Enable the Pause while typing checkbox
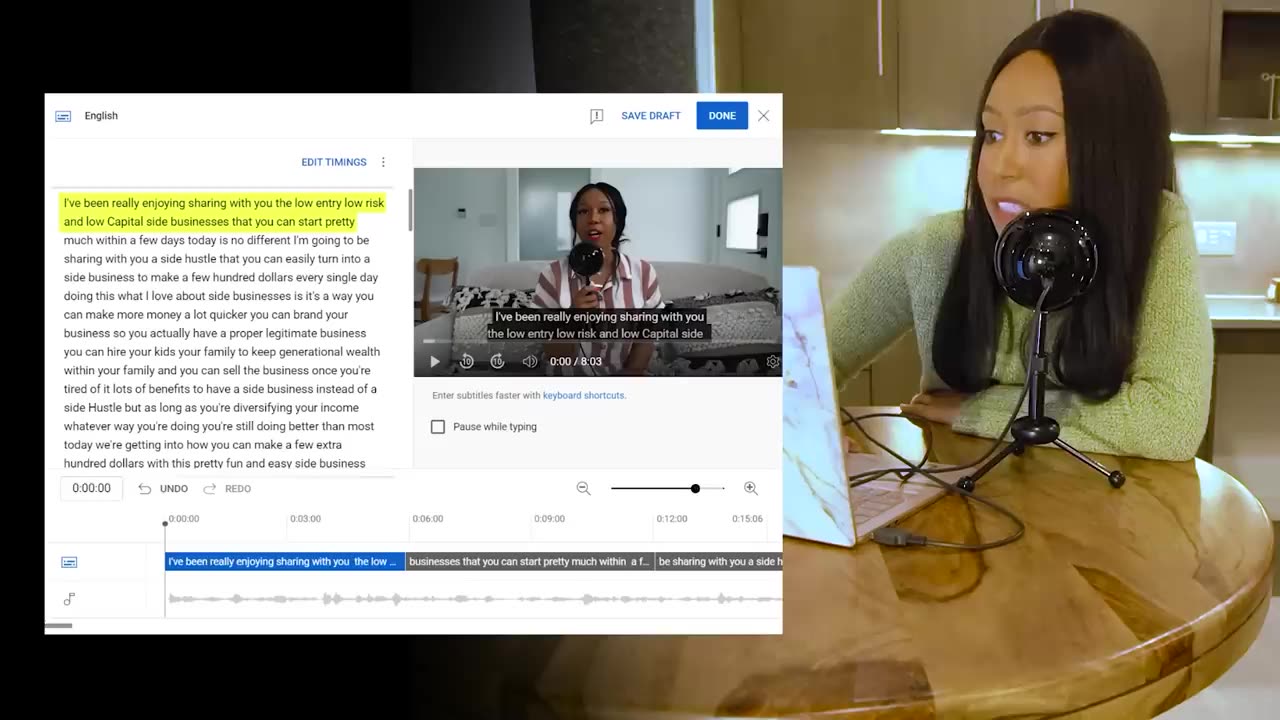1280x720 pixels. click(x=438, y=427)
